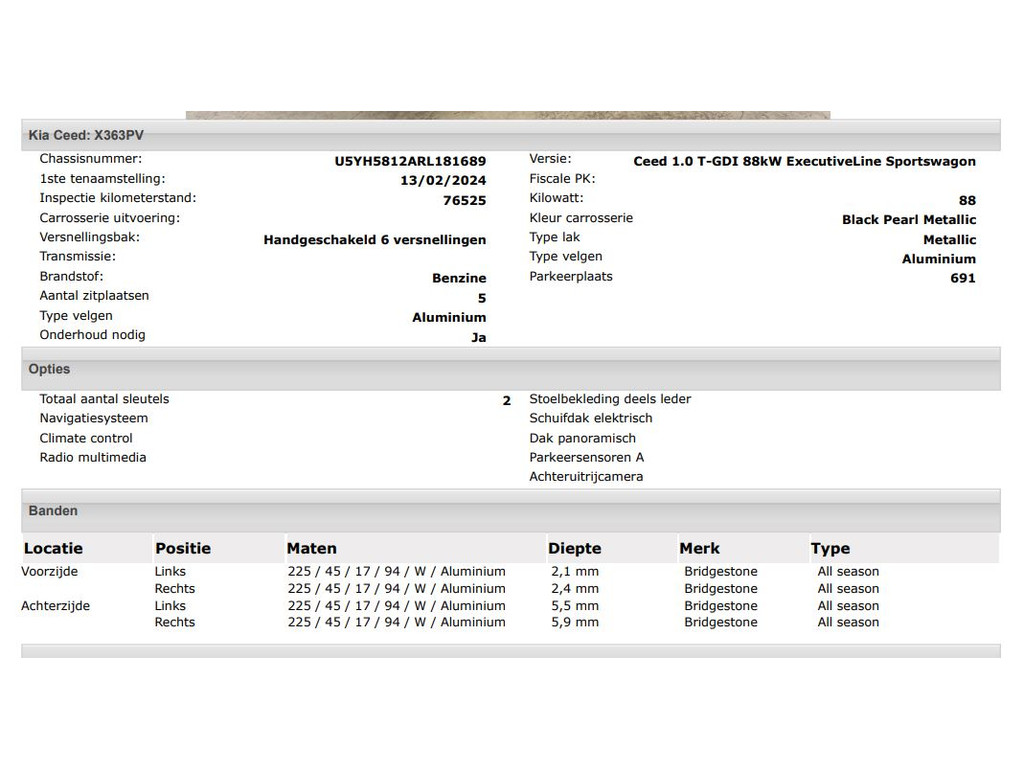Click the Versie value Ceed 1.0 T-GDI
1024x768 pixels.
pyautogui.click(x=805, y=161)
